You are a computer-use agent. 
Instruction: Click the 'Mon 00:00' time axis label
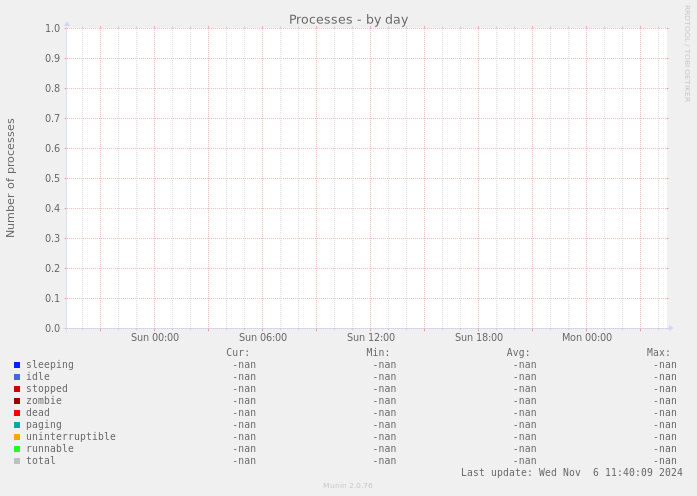tap(587, 337)
